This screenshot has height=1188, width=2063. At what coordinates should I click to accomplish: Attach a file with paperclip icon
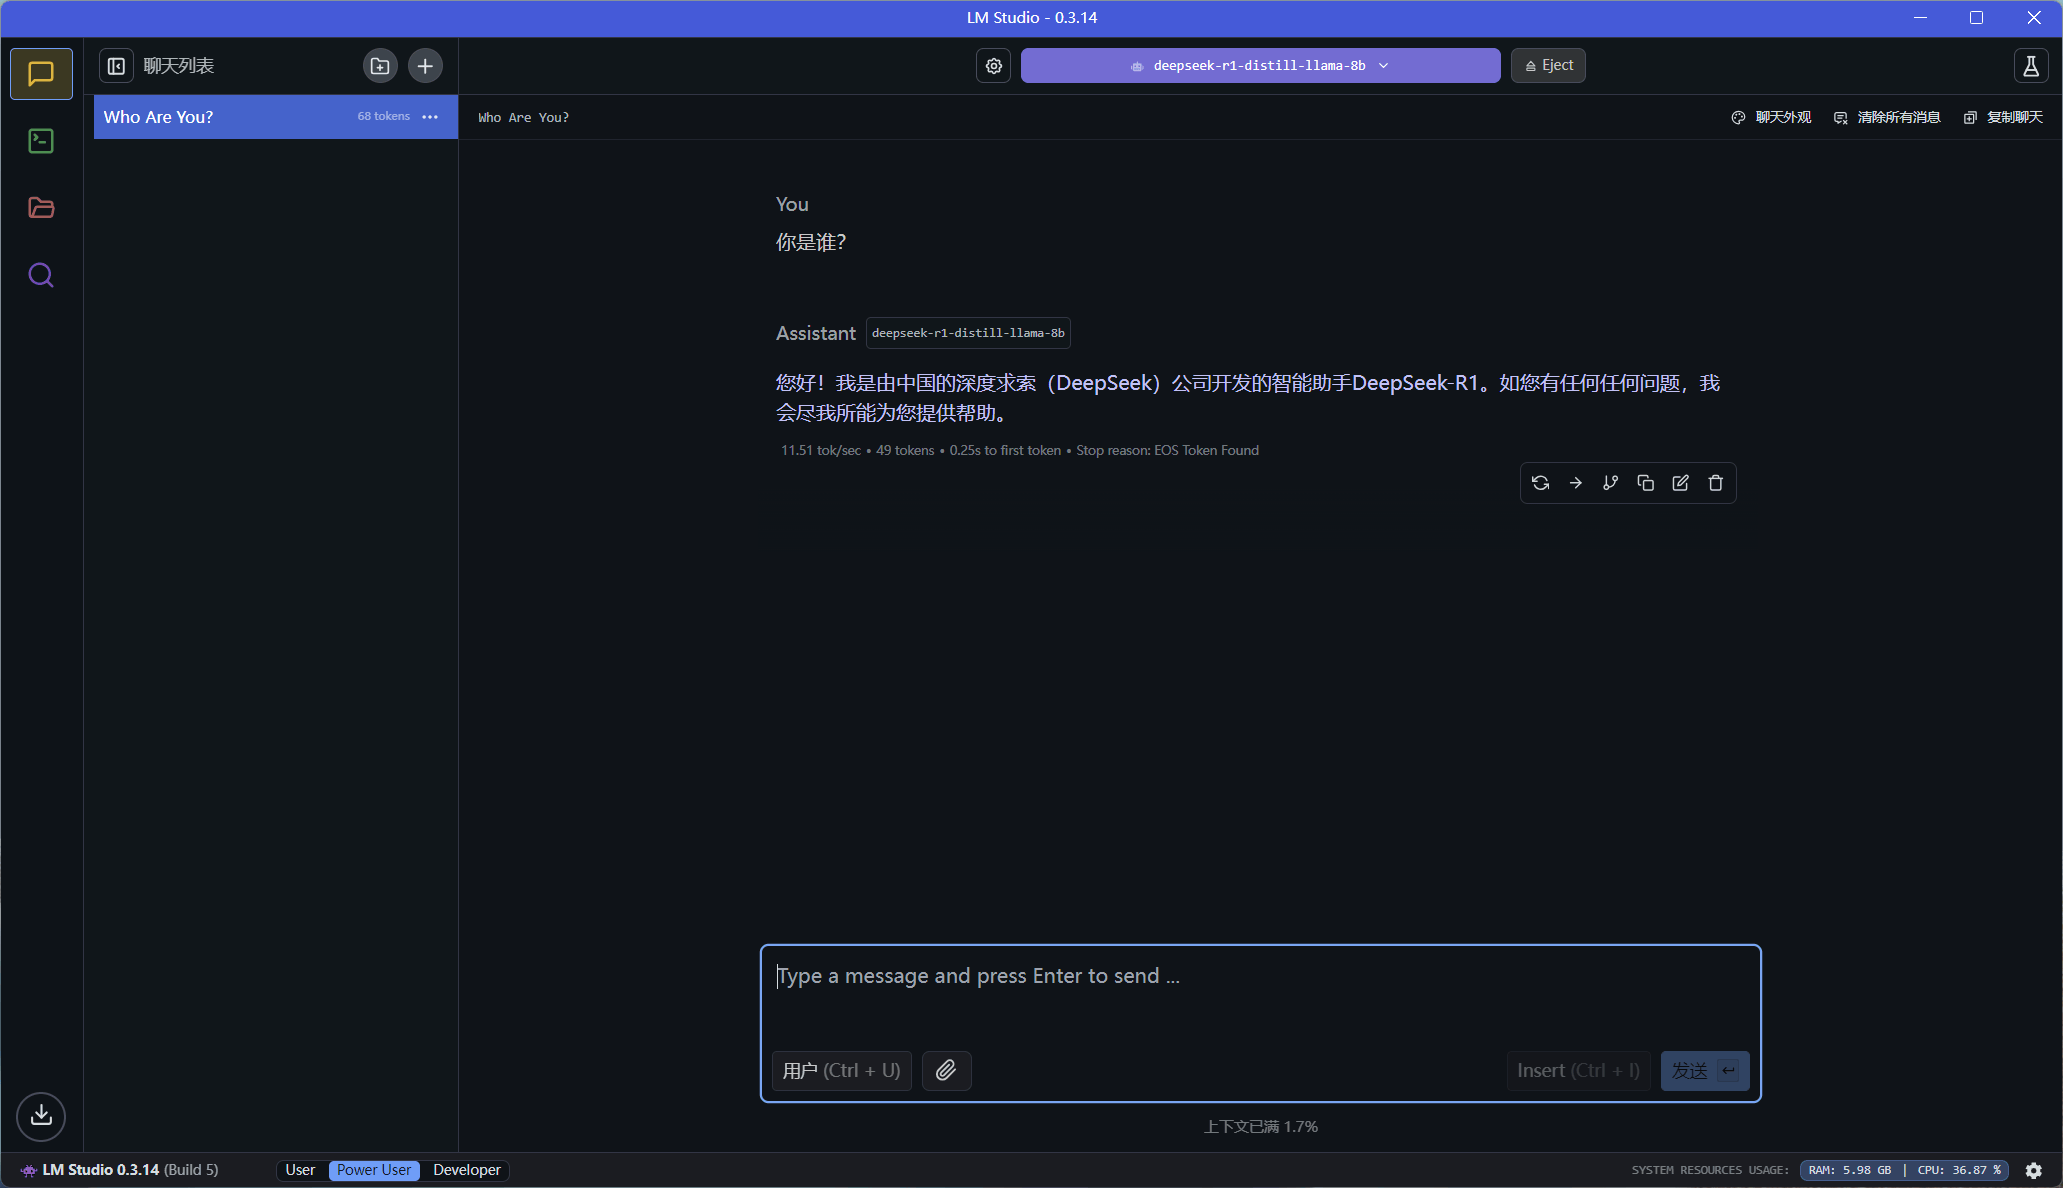click(946, 1070)
